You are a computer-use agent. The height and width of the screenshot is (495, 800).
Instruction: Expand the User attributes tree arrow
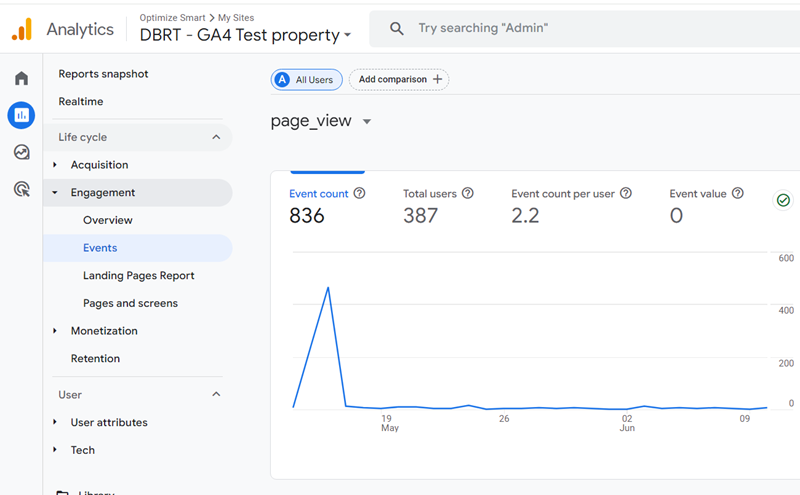pyautogui.click(x=55, y=422)
